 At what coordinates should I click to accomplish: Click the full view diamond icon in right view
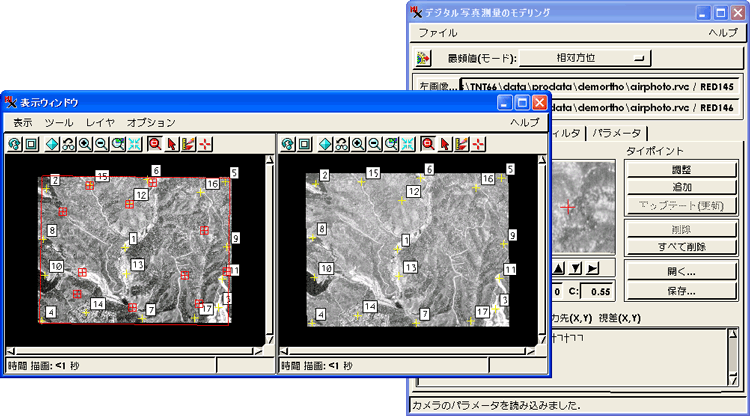[x=324, y=144]
